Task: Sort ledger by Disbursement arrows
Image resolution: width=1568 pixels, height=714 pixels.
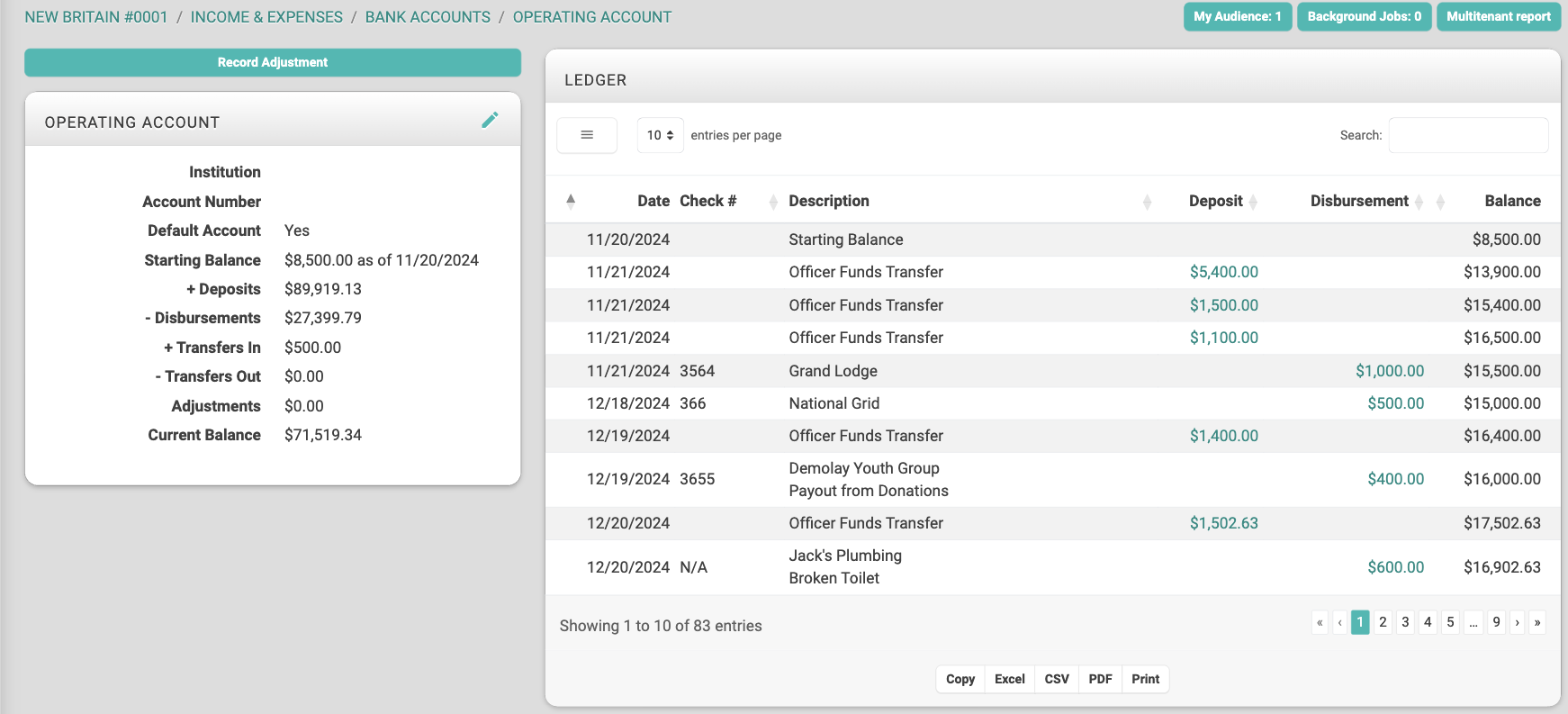Action: point(1419,201)
